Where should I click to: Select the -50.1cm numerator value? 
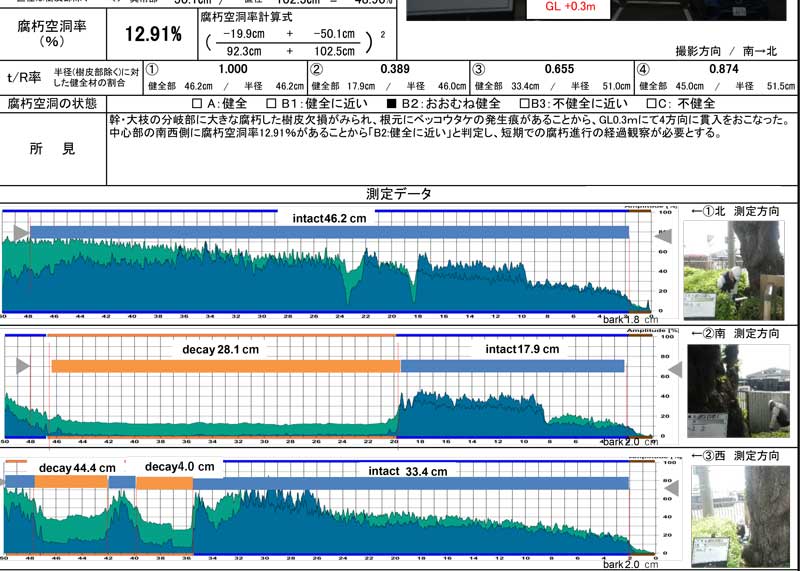click(334, 34)
